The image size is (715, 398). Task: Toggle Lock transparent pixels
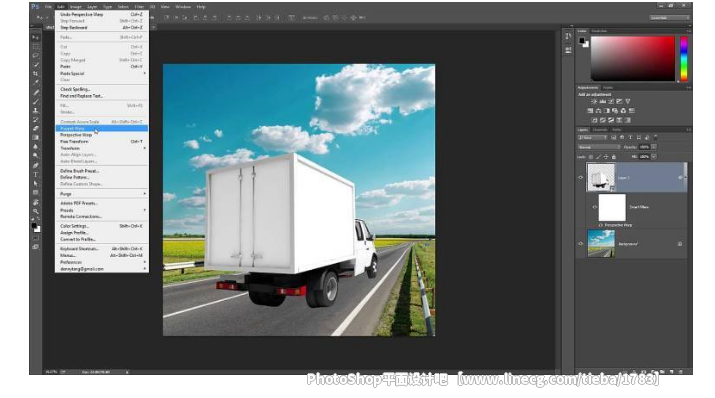point(591,157)
